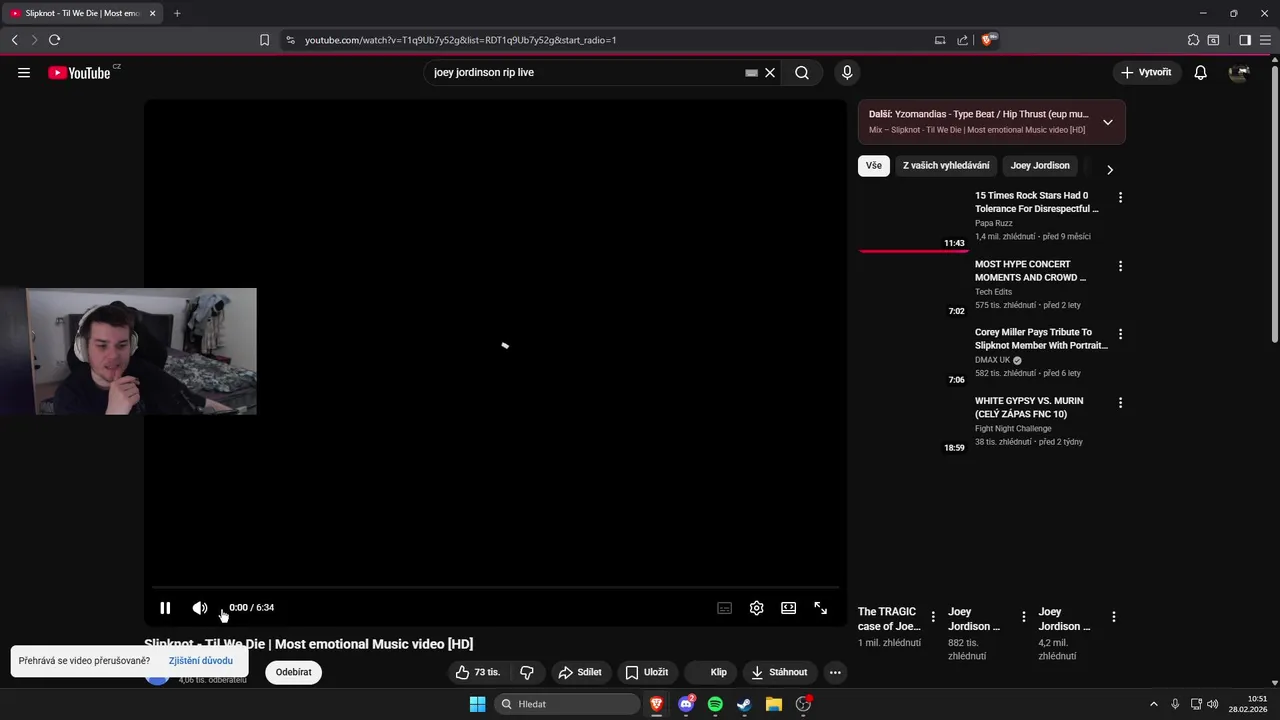Screen dimensions: 1280x720
Task: Click the browser share icon in address bar
Action: coord(962,40)
